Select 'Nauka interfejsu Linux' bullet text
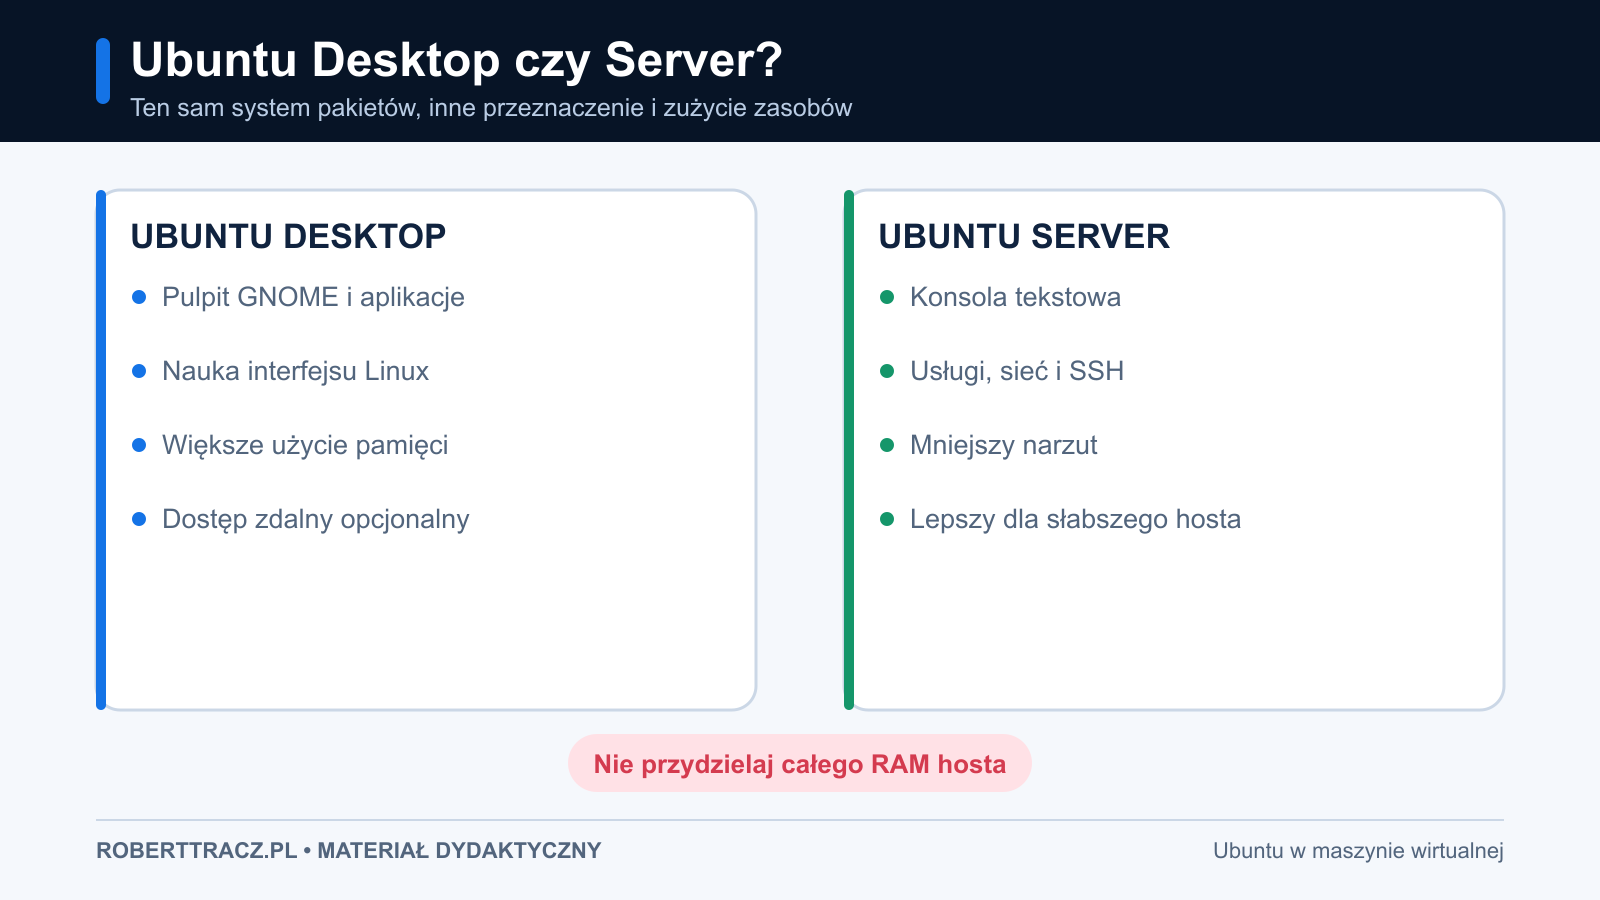 (295, 371)
